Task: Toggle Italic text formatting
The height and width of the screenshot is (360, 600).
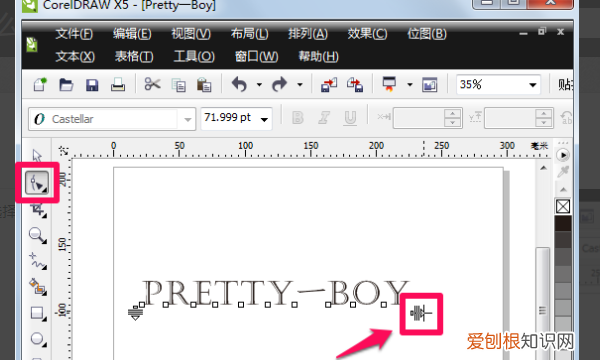Action: pyautogui.click(x=324, y=118)
